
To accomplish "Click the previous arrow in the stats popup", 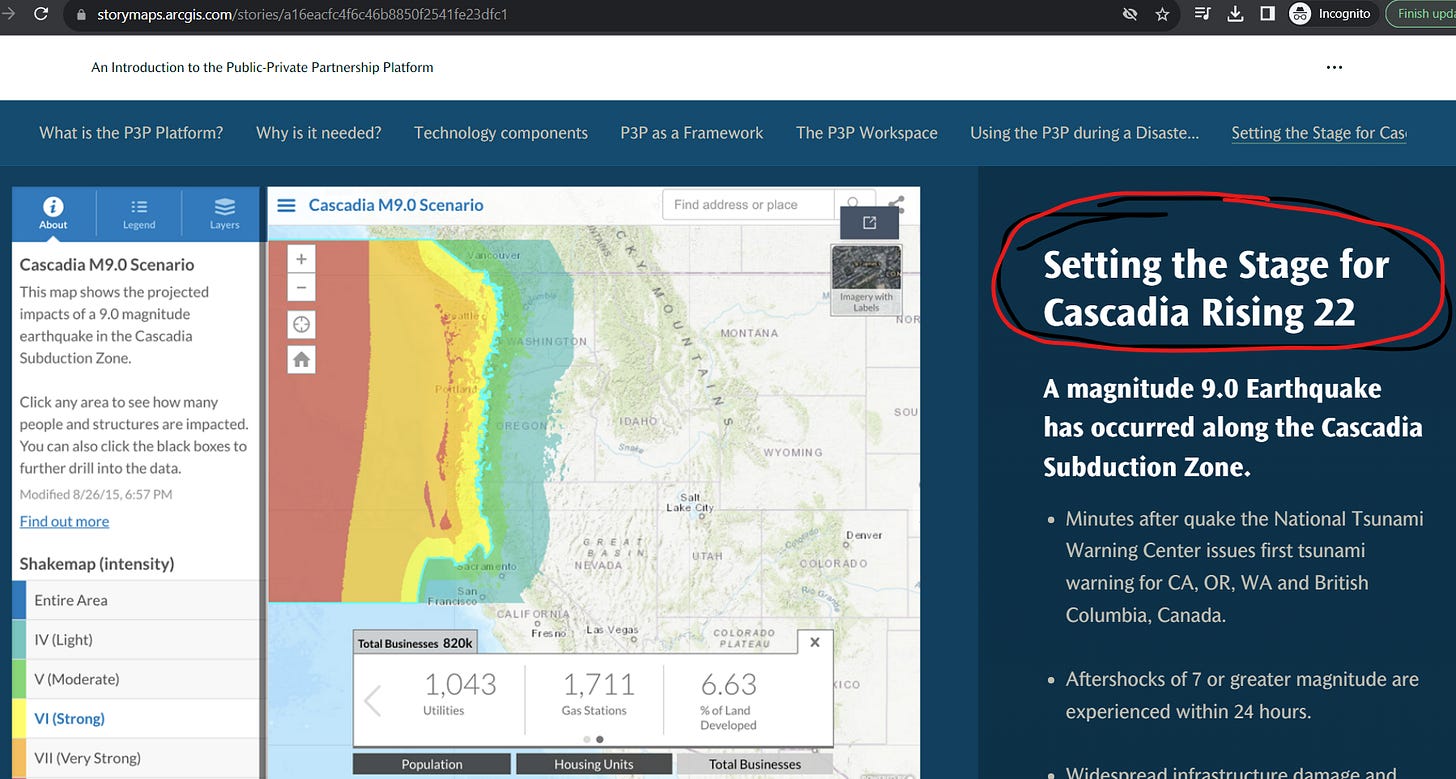I will coord(373,700).
